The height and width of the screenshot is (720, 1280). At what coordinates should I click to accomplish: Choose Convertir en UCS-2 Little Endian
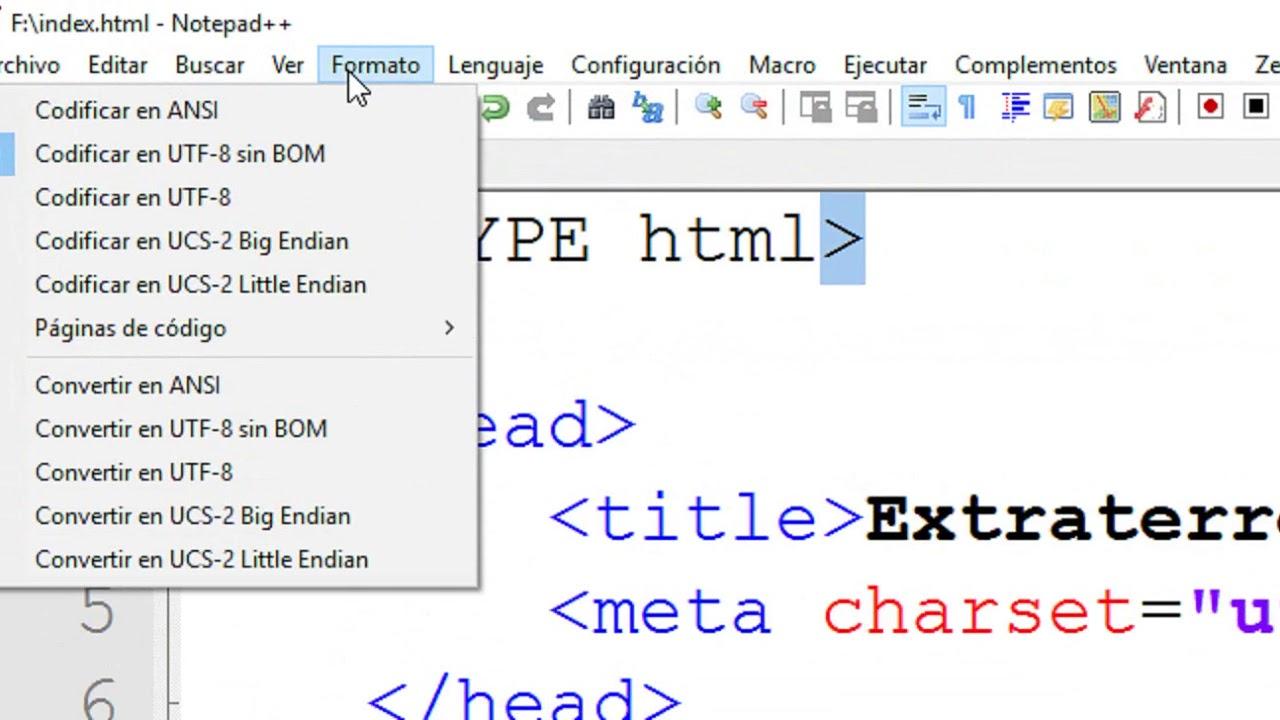238,559
